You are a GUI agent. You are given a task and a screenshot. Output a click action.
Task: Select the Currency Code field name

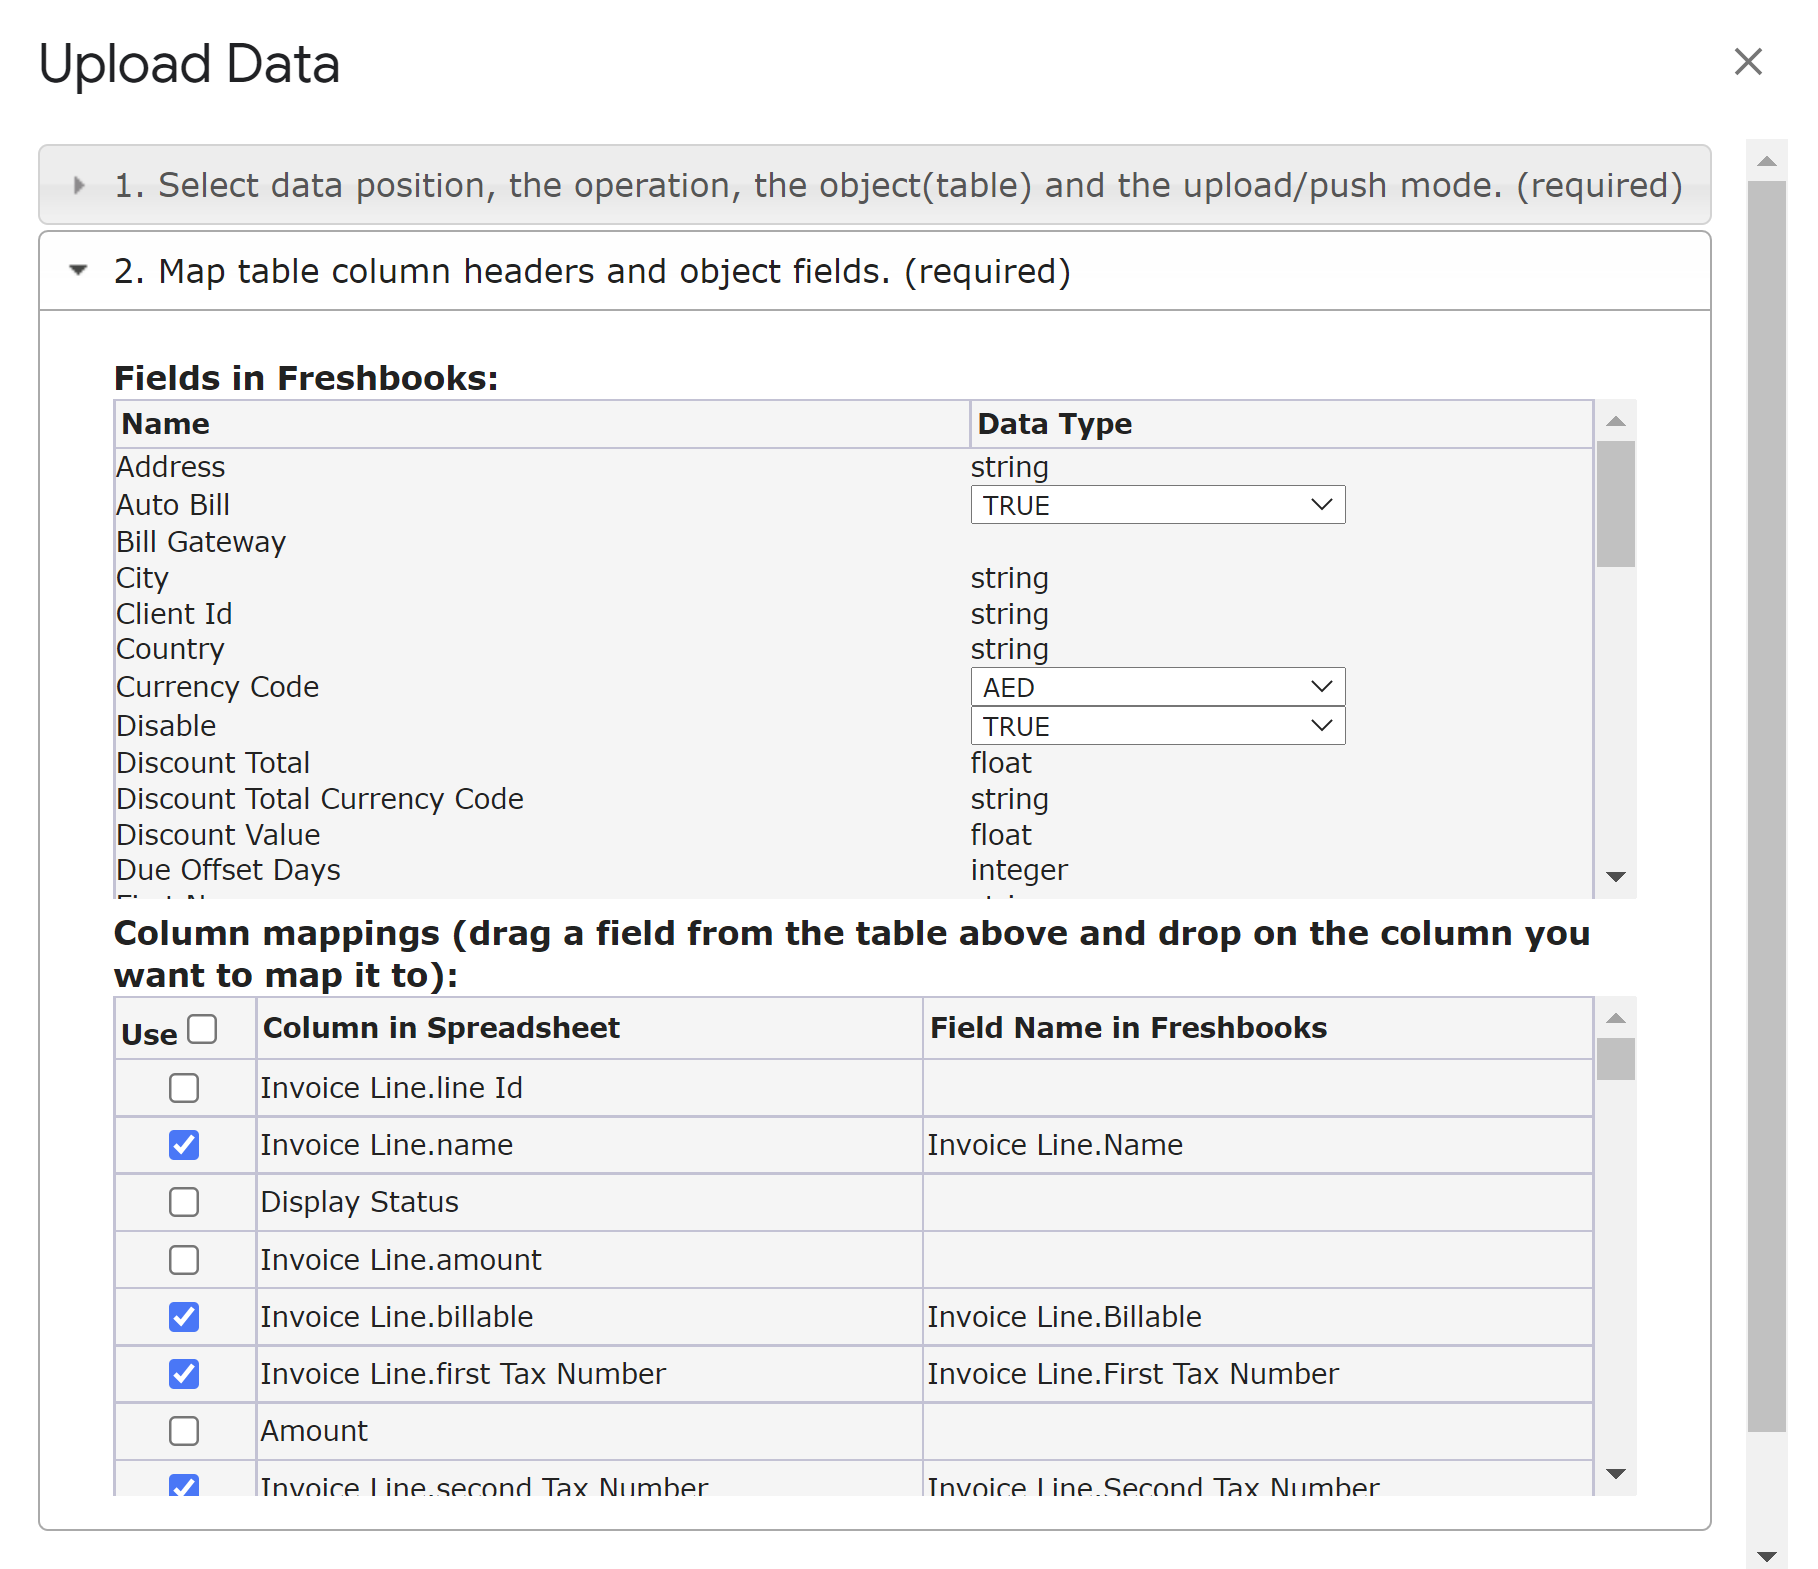[217, 687]
